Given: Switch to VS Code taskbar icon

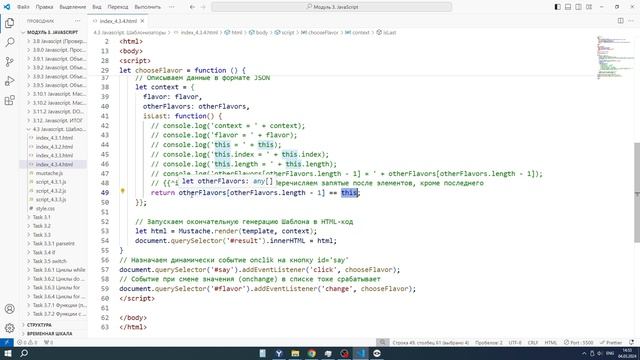Looking at the screenshot, I should 361,353.
